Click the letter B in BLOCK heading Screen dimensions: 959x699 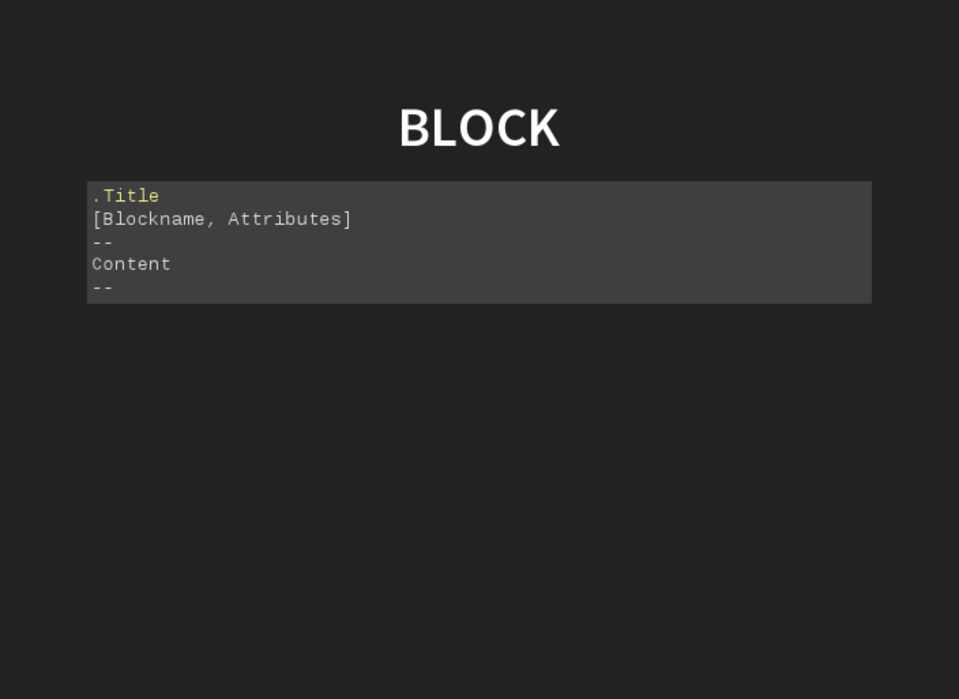414,129
